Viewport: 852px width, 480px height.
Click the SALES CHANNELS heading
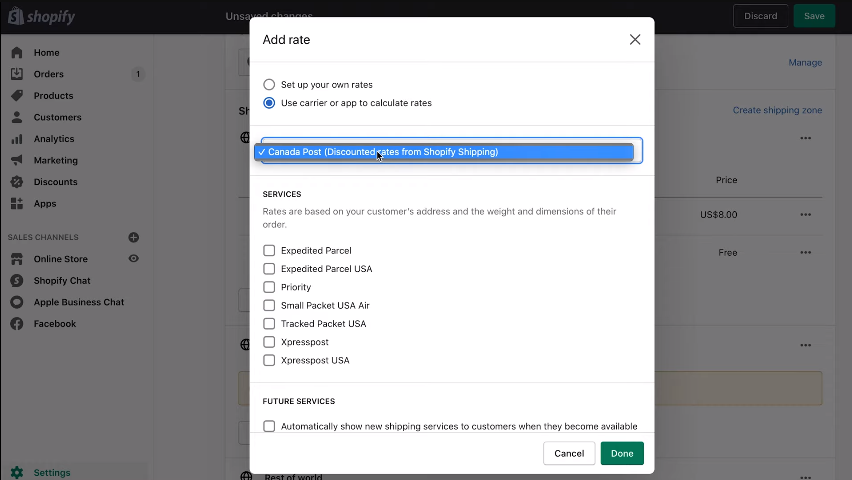(x=43, y=238)
